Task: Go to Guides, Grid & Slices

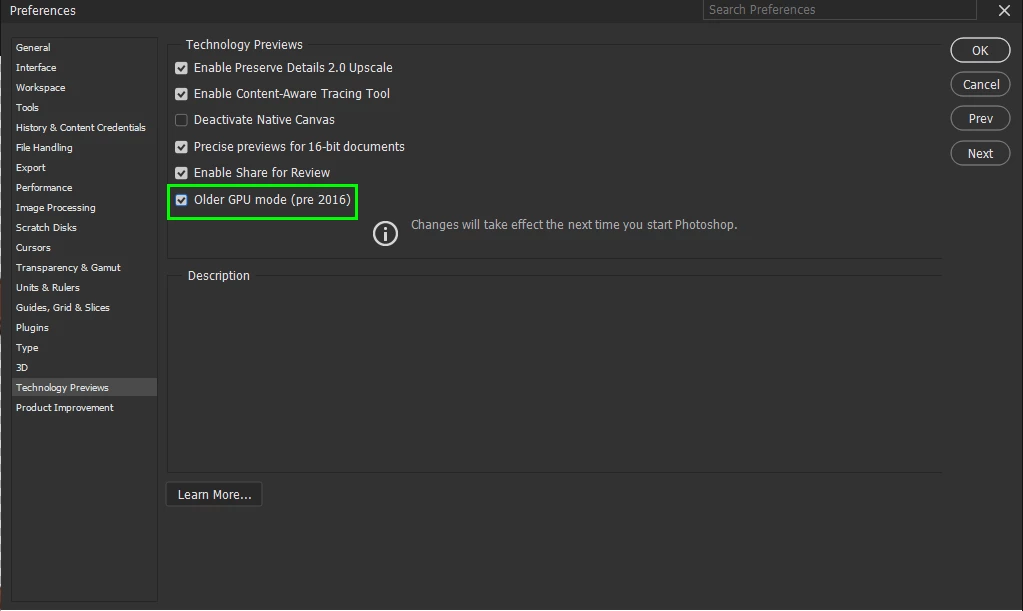Action: tap(84, 308)
